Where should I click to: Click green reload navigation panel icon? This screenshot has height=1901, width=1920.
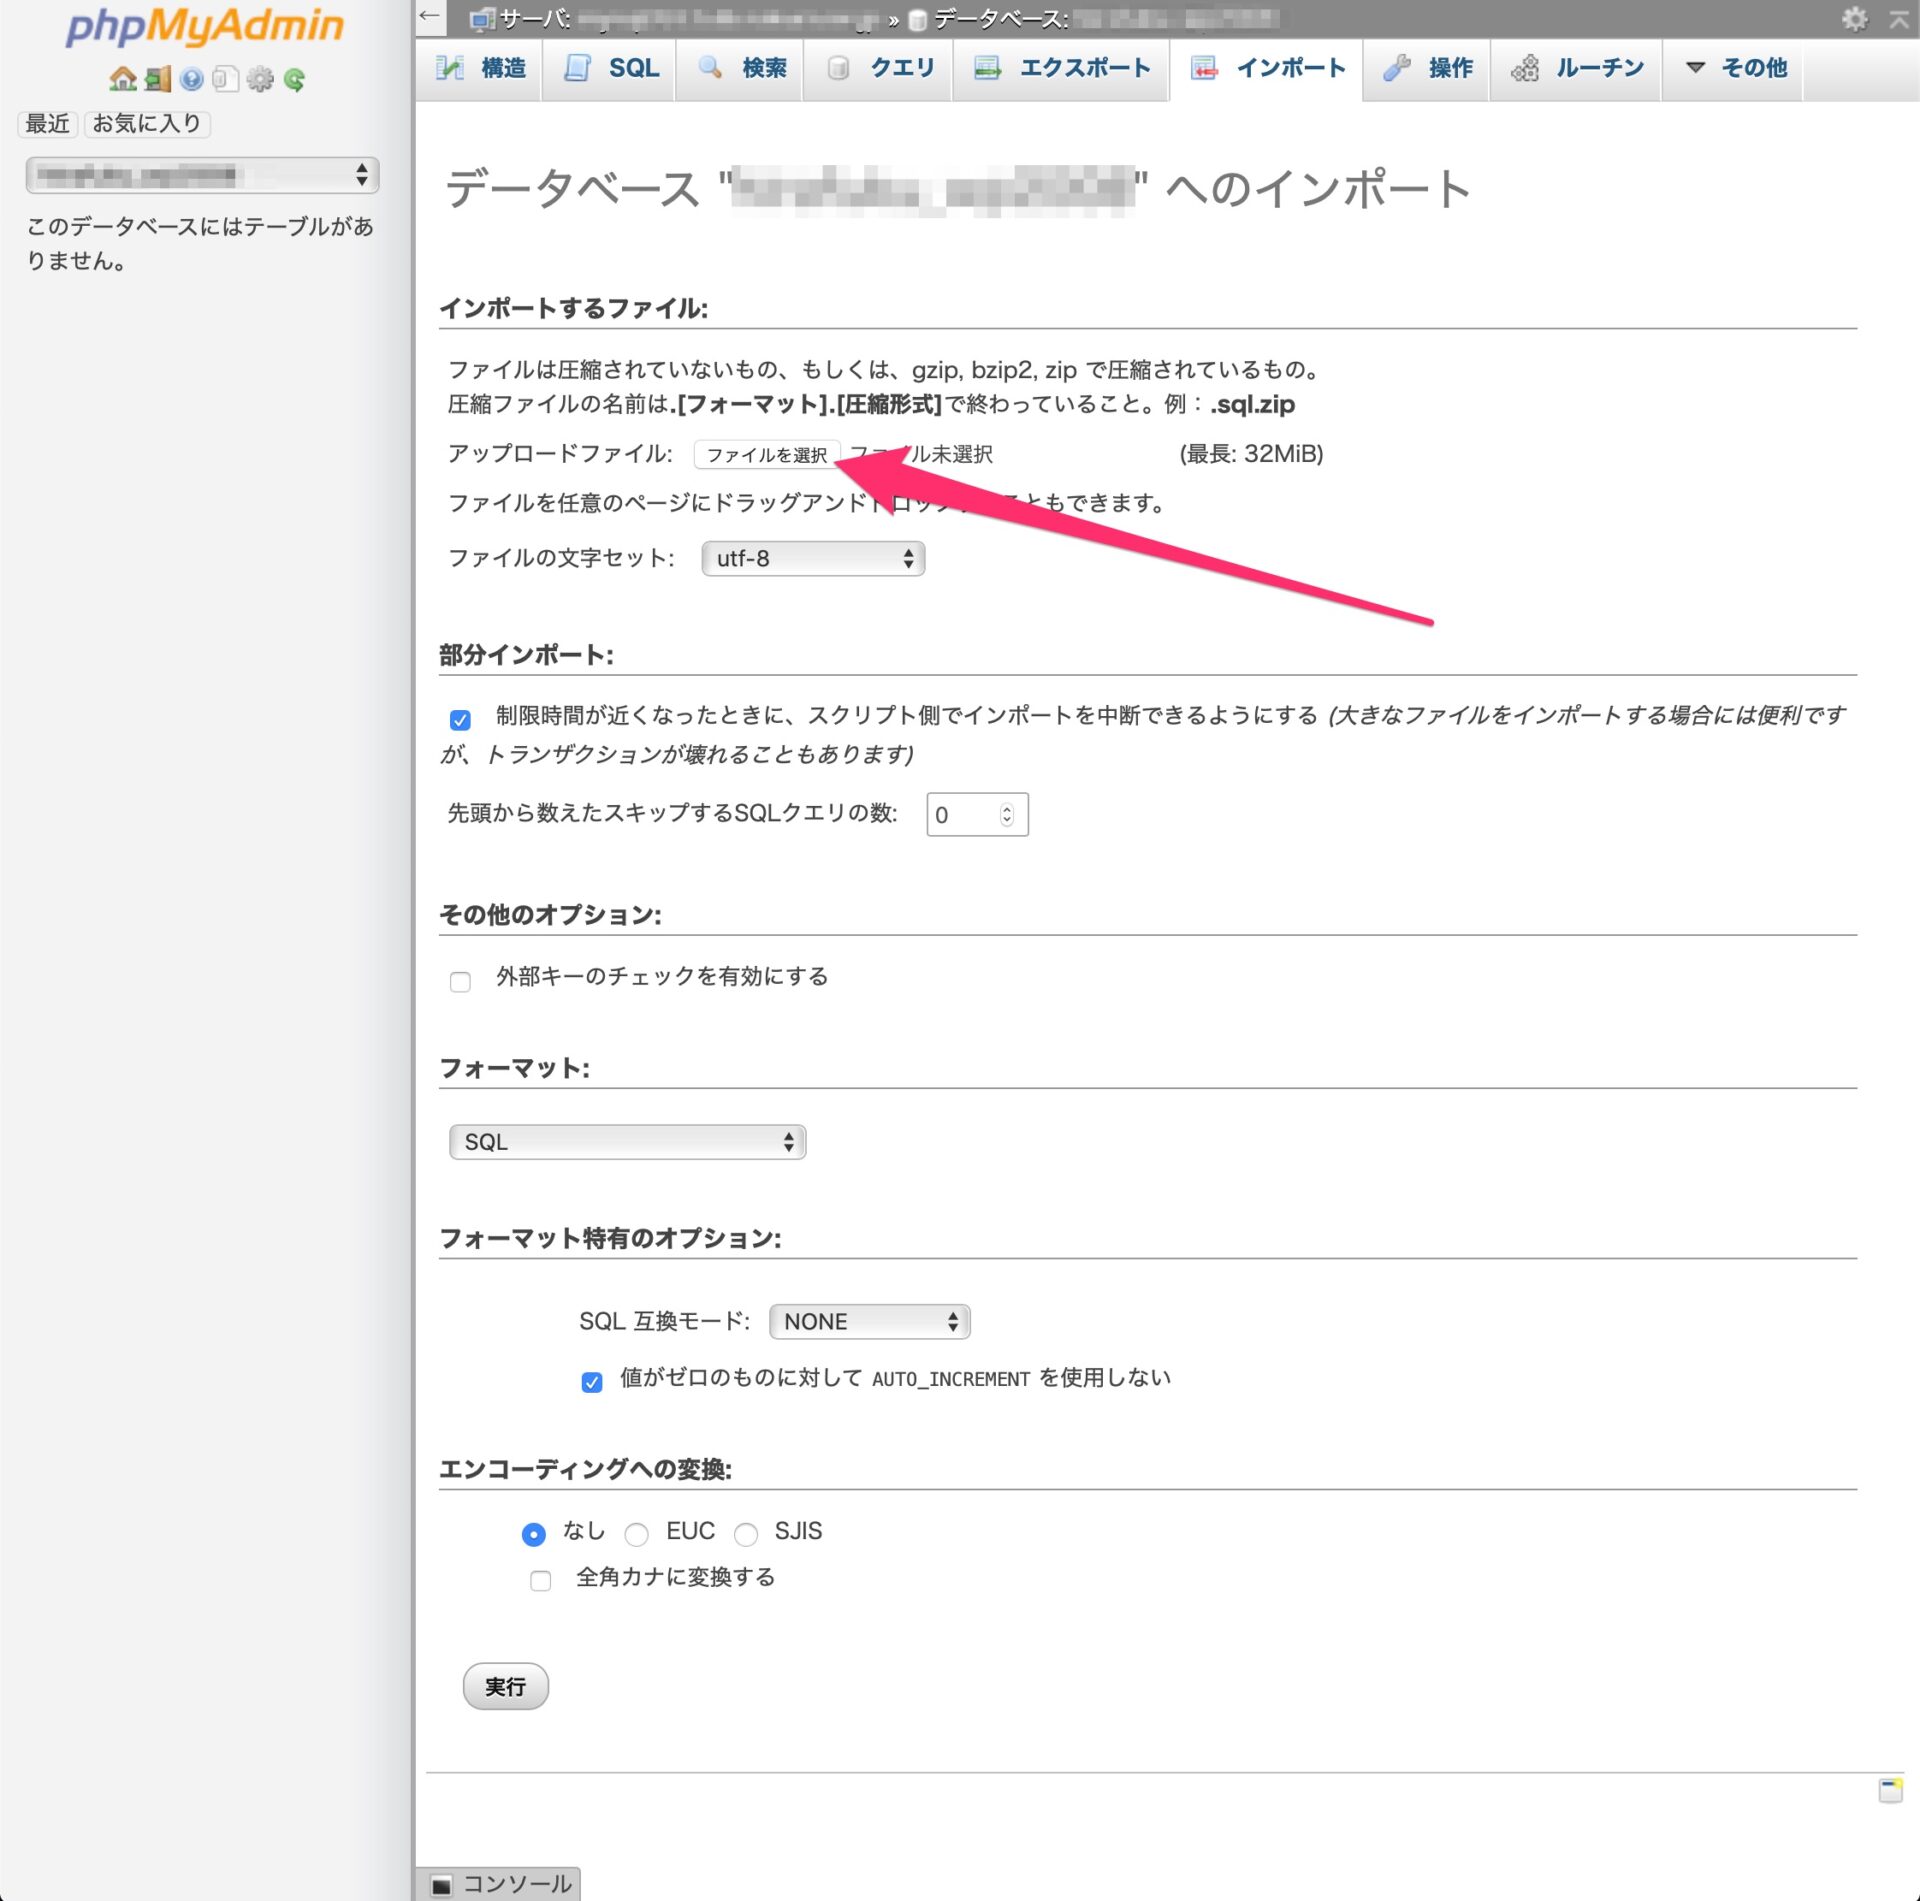[294, 79]
